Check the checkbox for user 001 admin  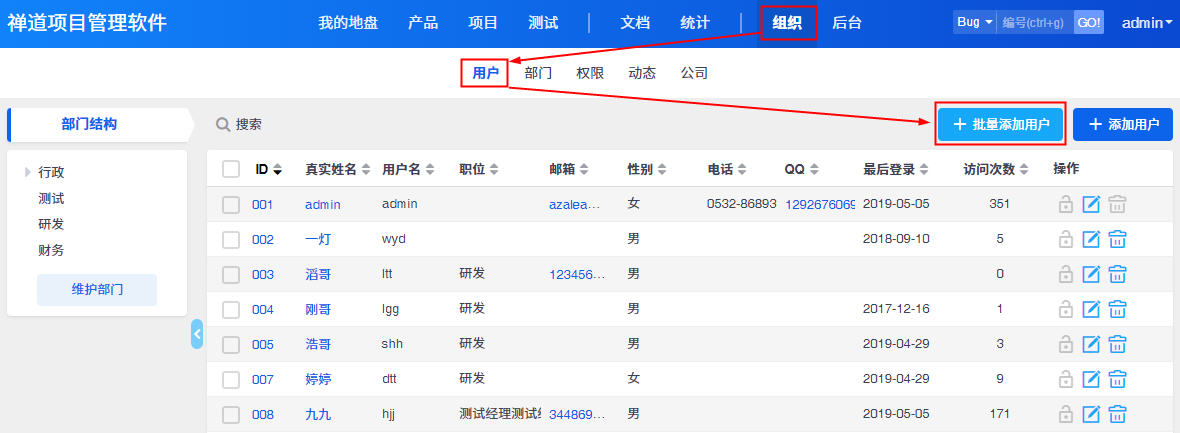231,205
